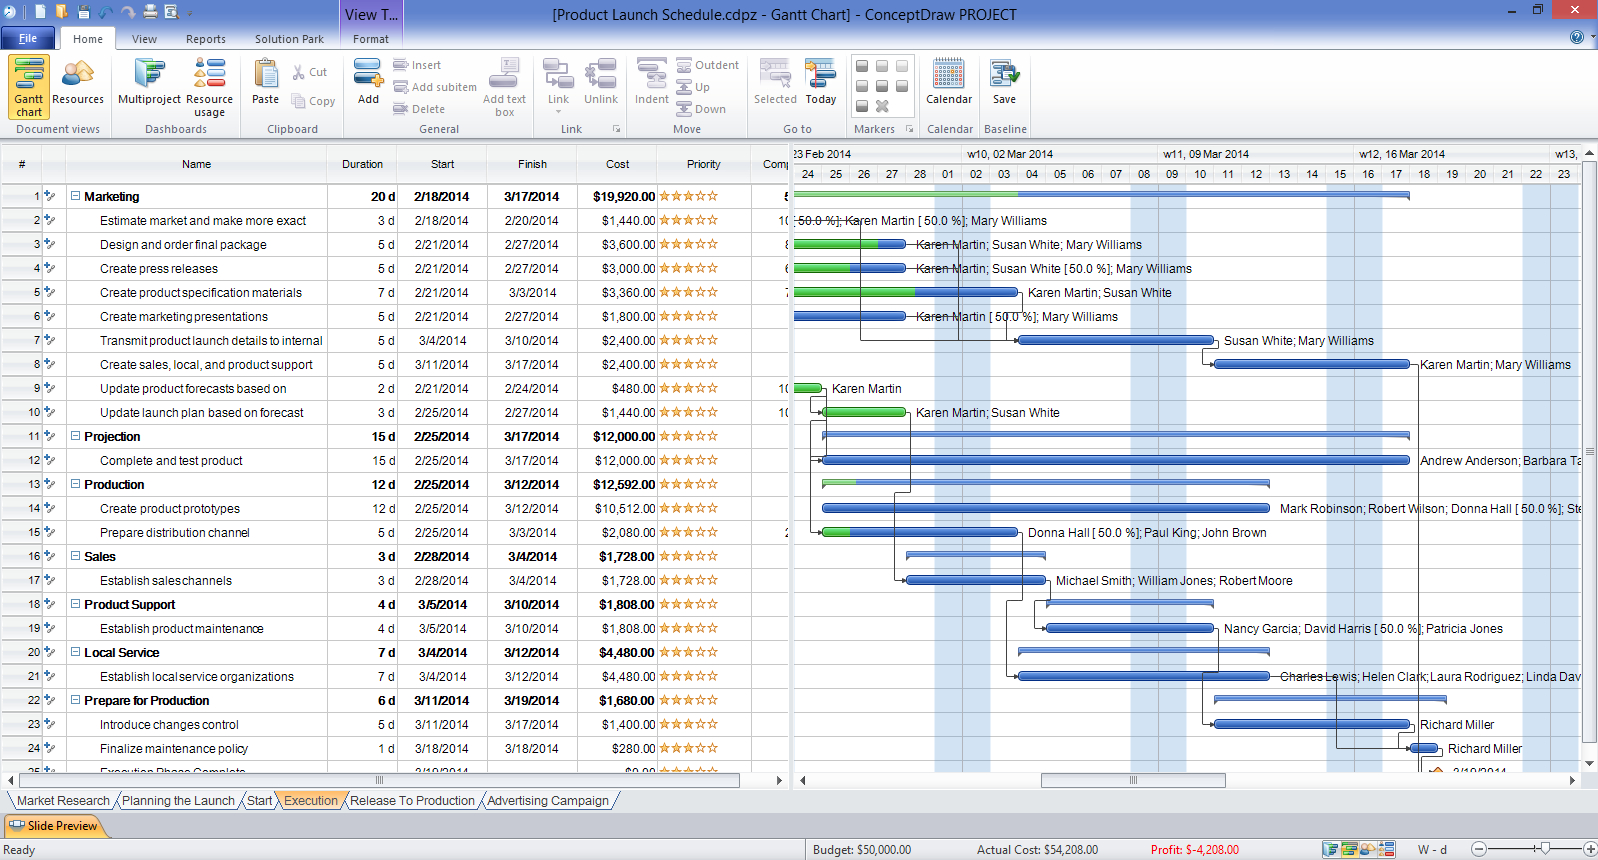Click the Cost column header
The width and height of the screenshot is (1598, 860).
(617, 164)
